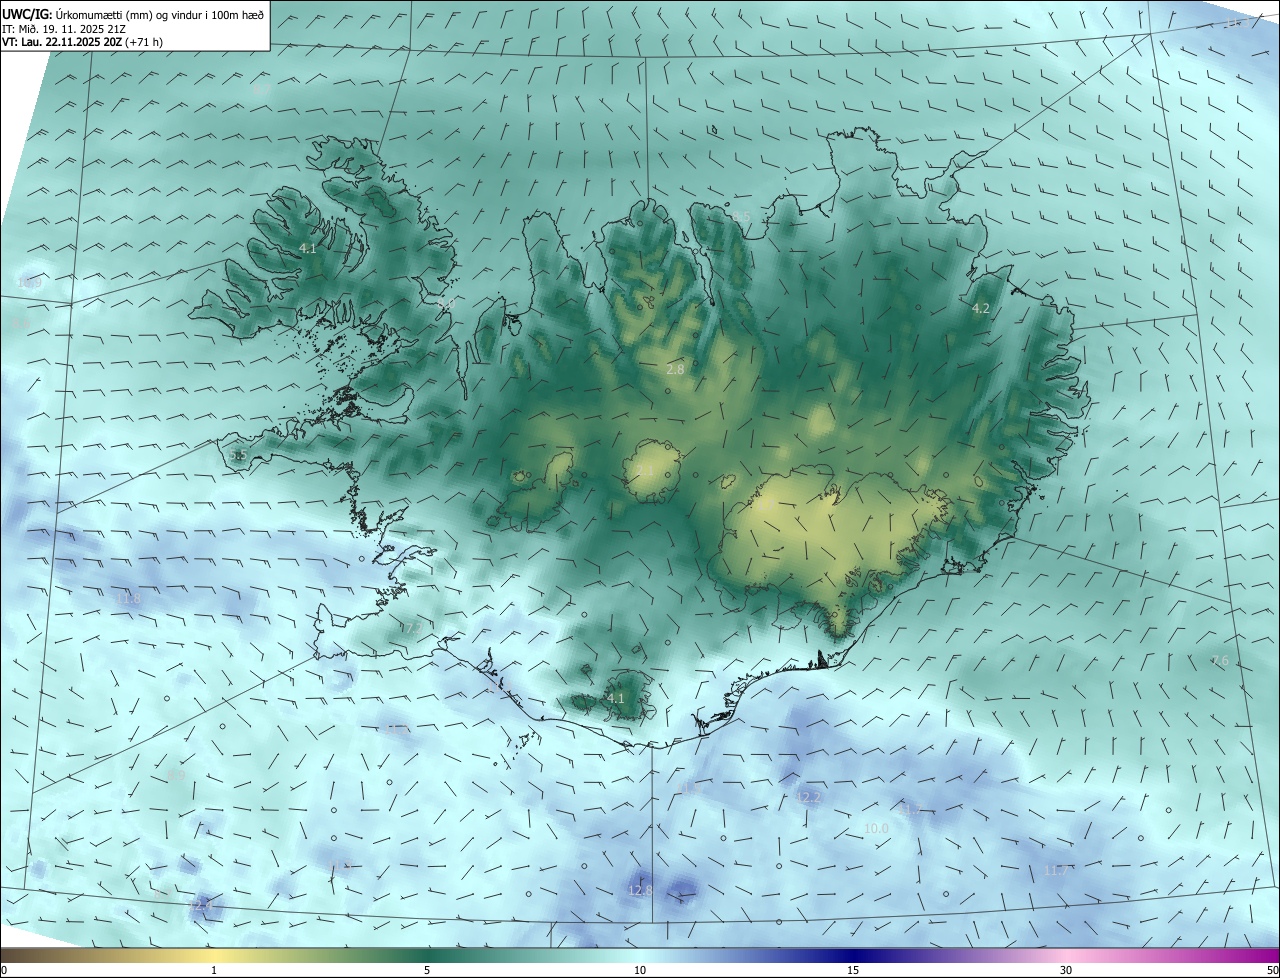1280x978 pixels.
Task: Click the '8.9' value southwest of Iceland
Action: (177, 776)
